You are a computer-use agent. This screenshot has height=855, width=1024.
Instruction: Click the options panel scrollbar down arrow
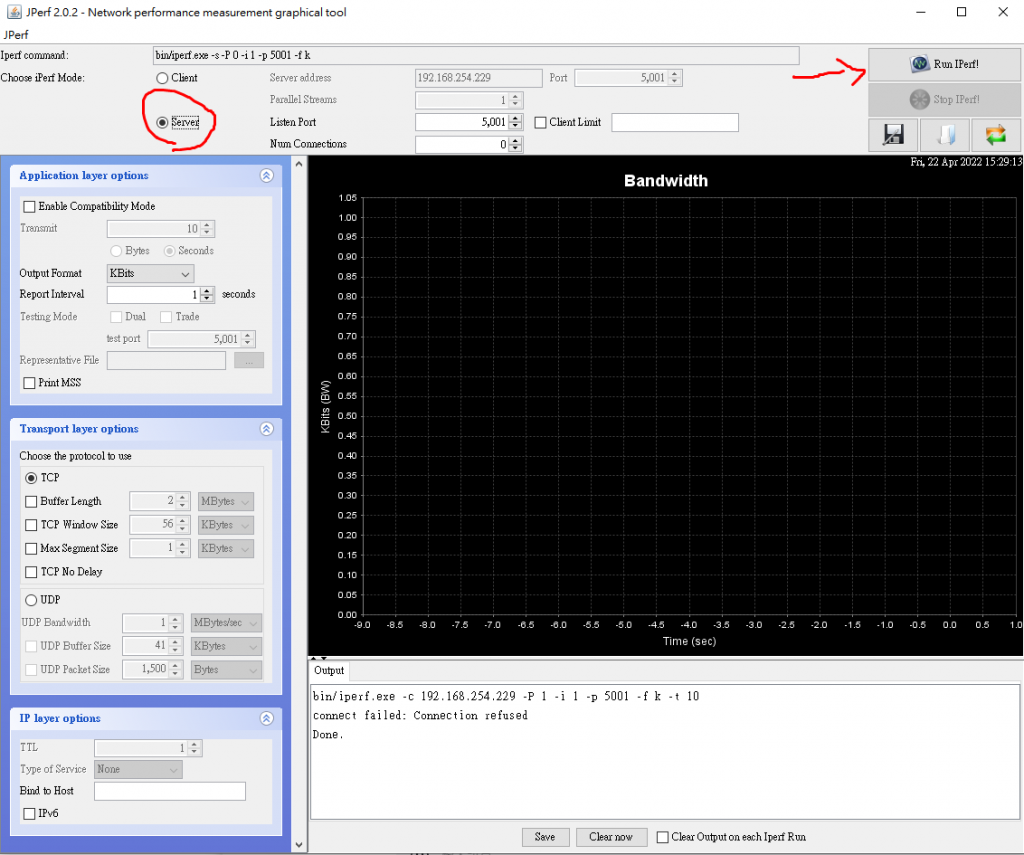click(x=298, y=845)
